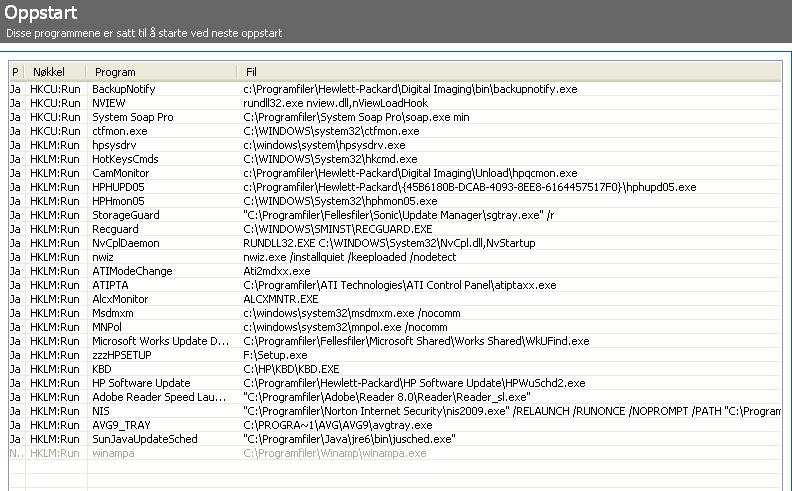The height and width of the screenshot is (491, 792).
Task: Select the NVIEW startup entry
Action: (109, 103)
